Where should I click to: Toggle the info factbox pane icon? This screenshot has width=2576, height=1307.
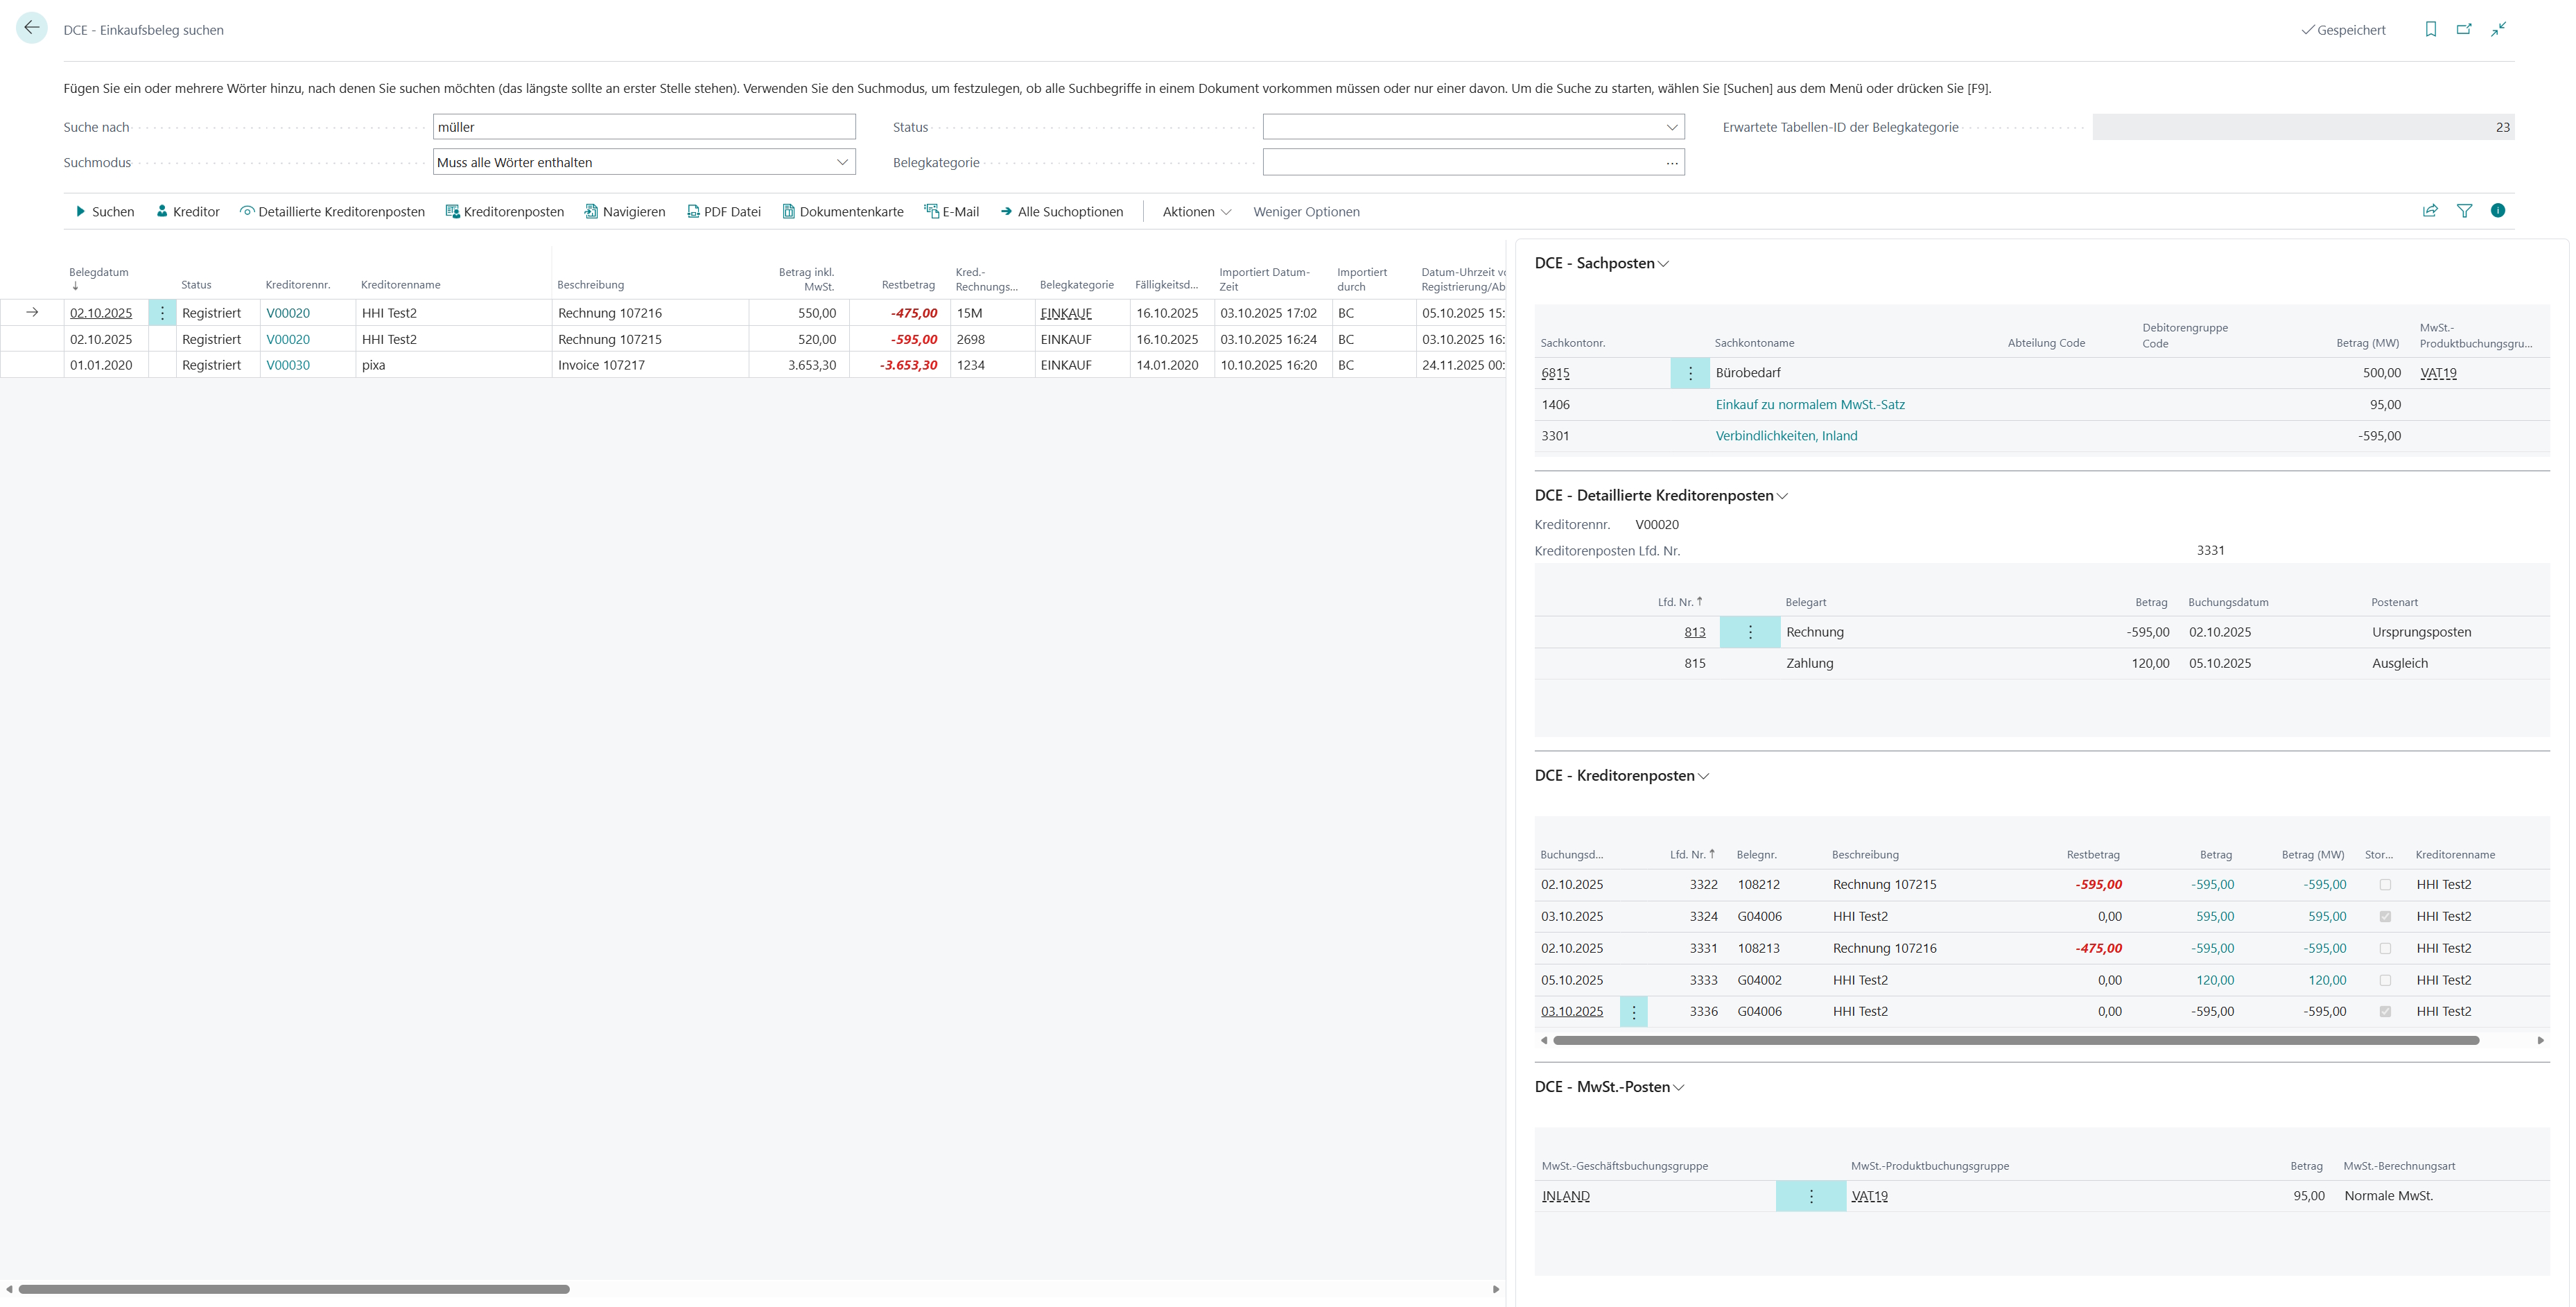pyautogui.click(x=2497, y=211)
